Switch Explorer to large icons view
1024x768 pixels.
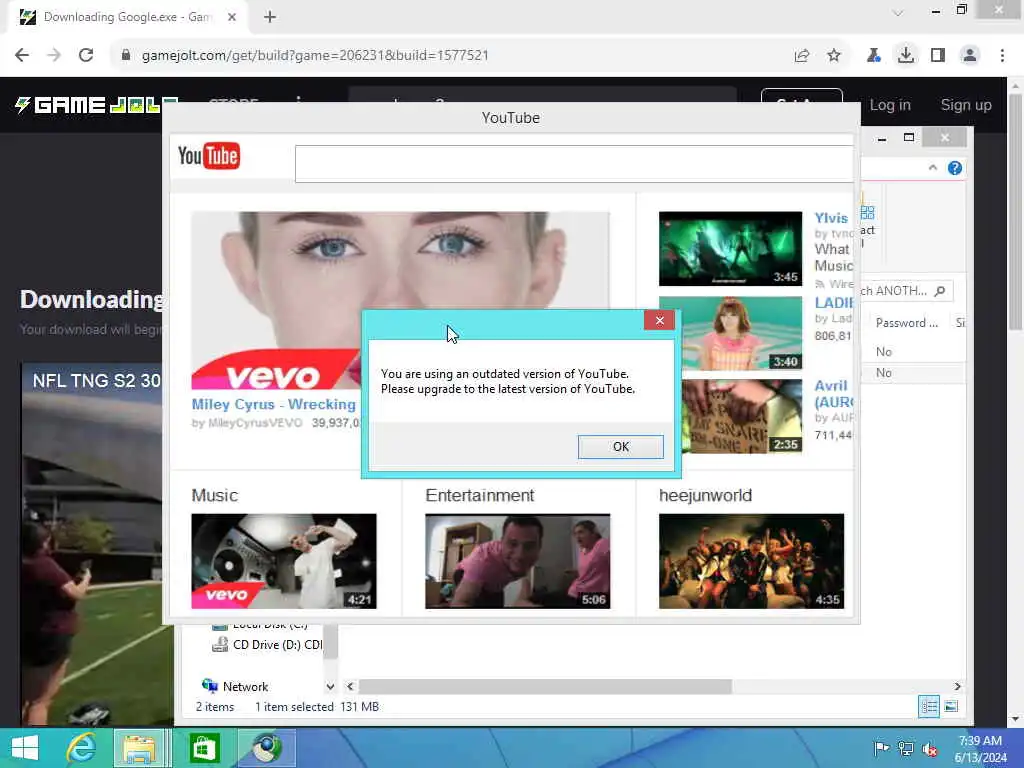[x=952, y=707]
